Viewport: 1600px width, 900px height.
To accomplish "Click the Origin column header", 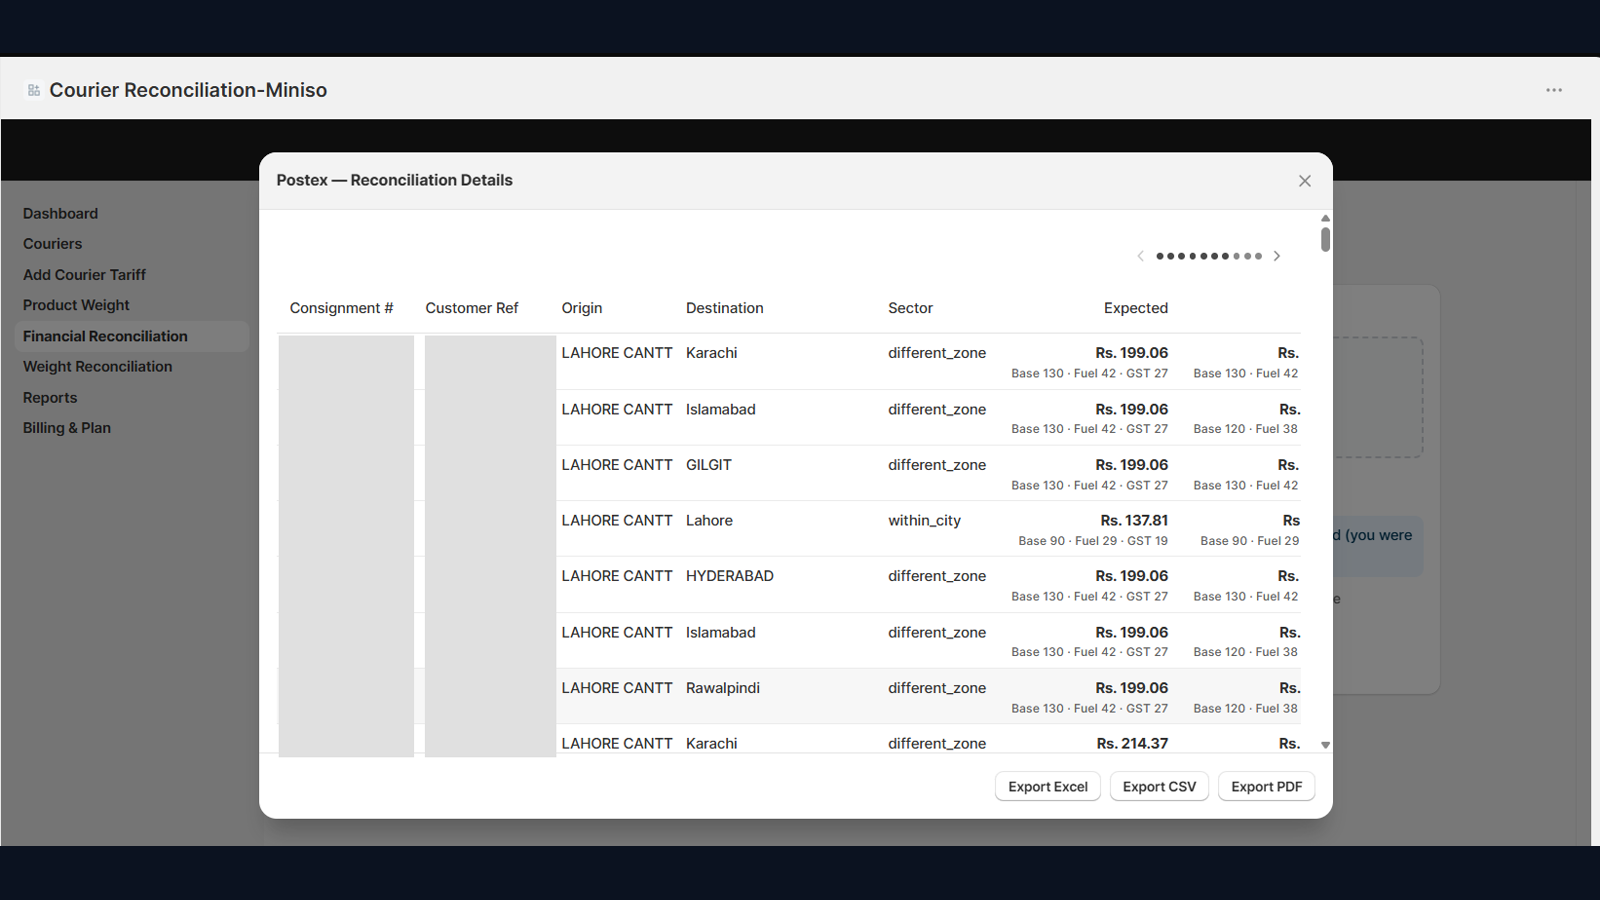I will (582, 308).
